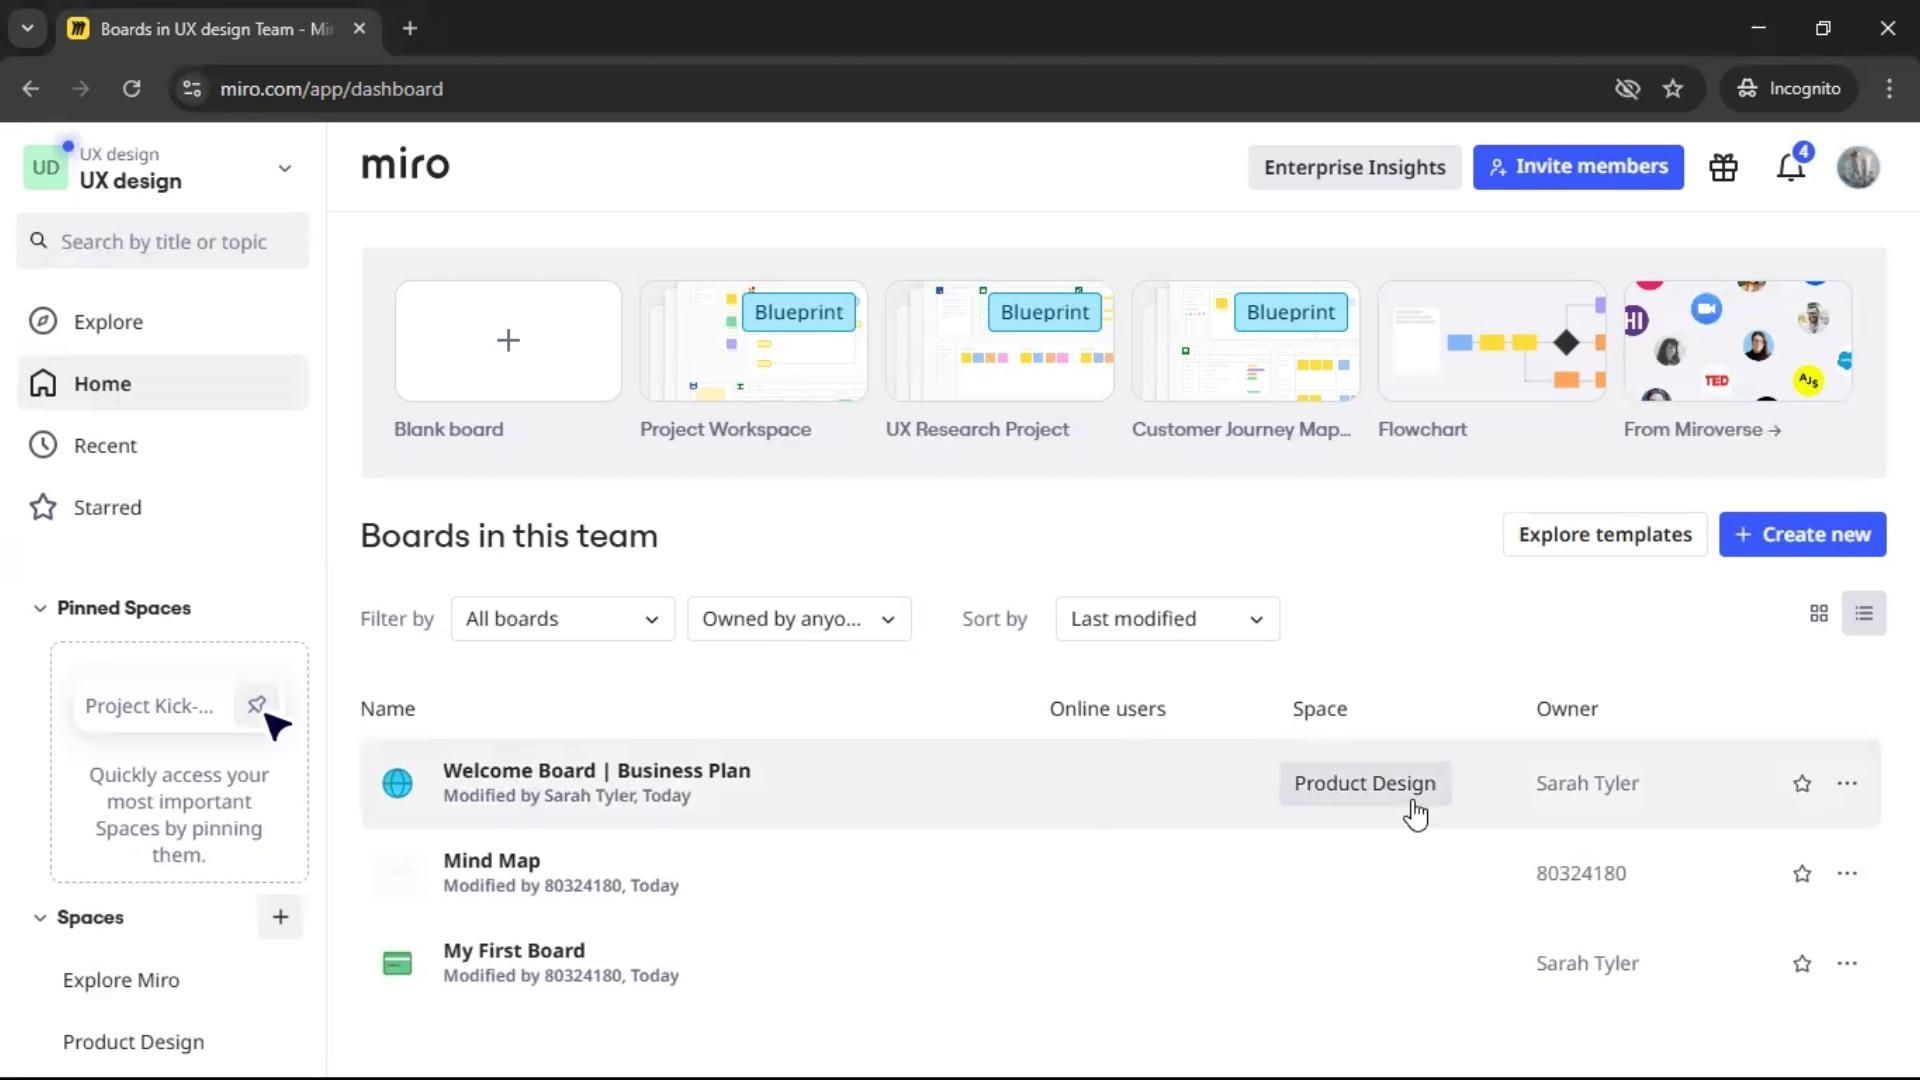The height and width of the screenshot is (1080, 1920).
Task: Click My First Board green icon
Action: [x=397, y=963]
